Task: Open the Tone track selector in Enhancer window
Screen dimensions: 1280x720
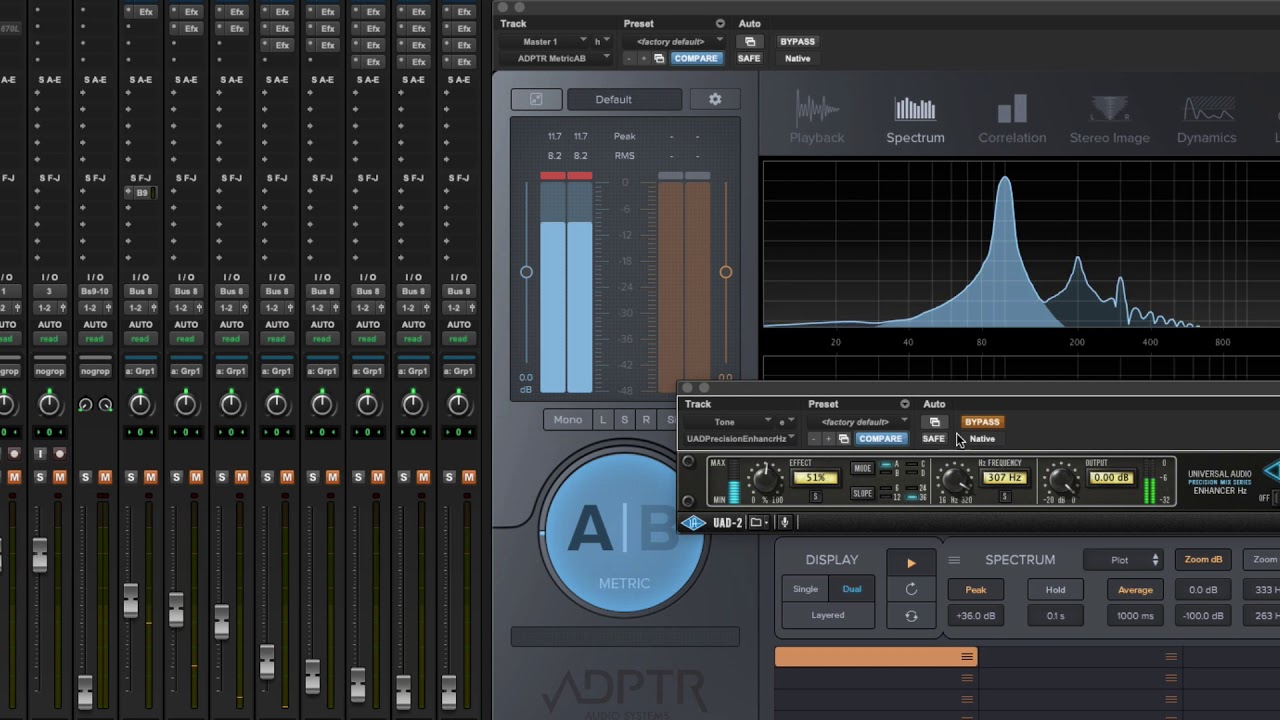Action: tap(730, 422)
